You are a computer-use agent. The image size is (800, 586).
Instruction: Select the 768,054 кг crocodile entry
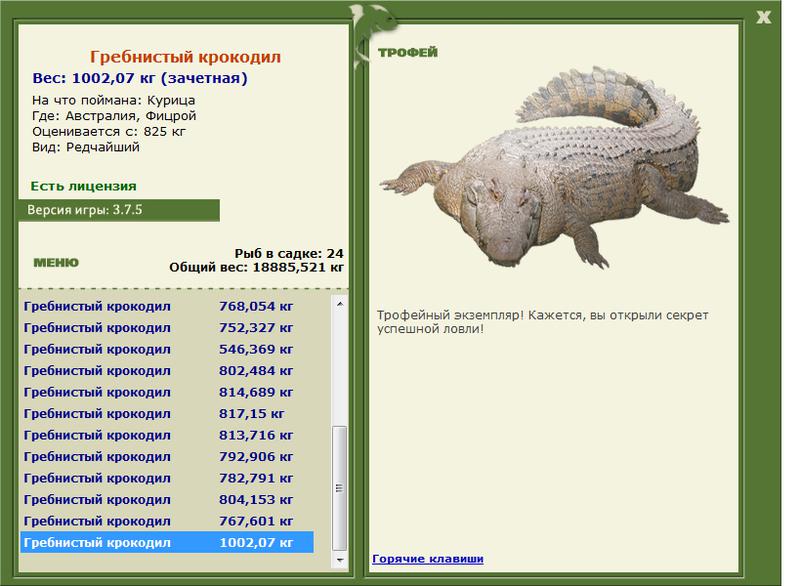pos(167,307)
